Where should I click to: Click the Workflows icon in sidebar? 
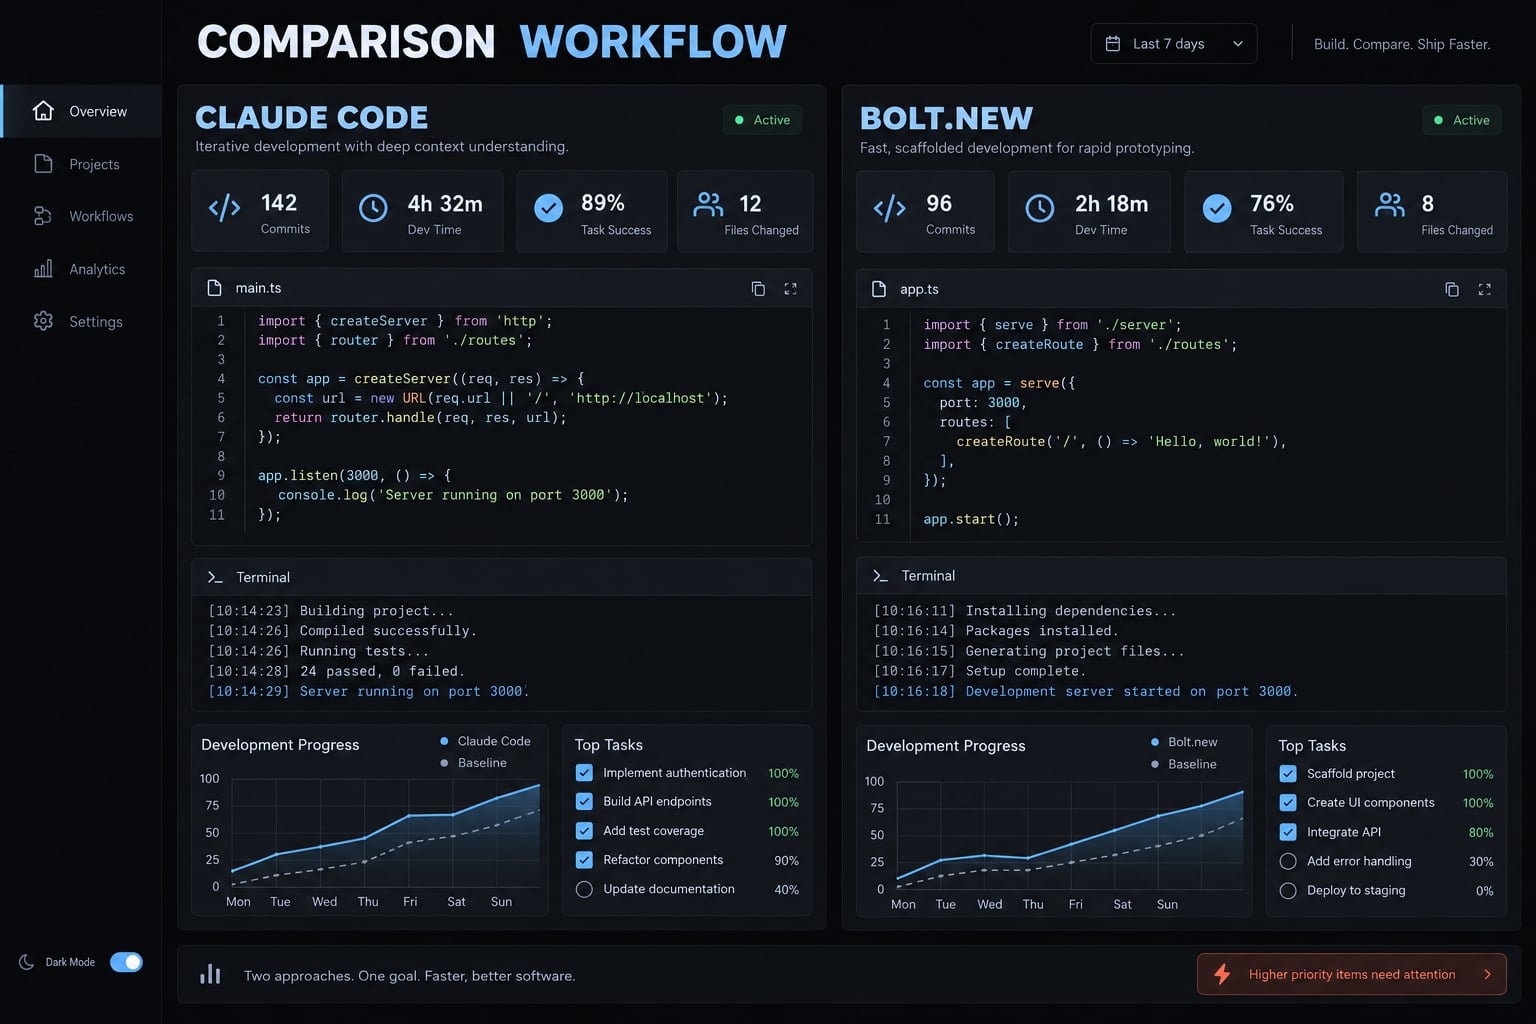[43, 216]
